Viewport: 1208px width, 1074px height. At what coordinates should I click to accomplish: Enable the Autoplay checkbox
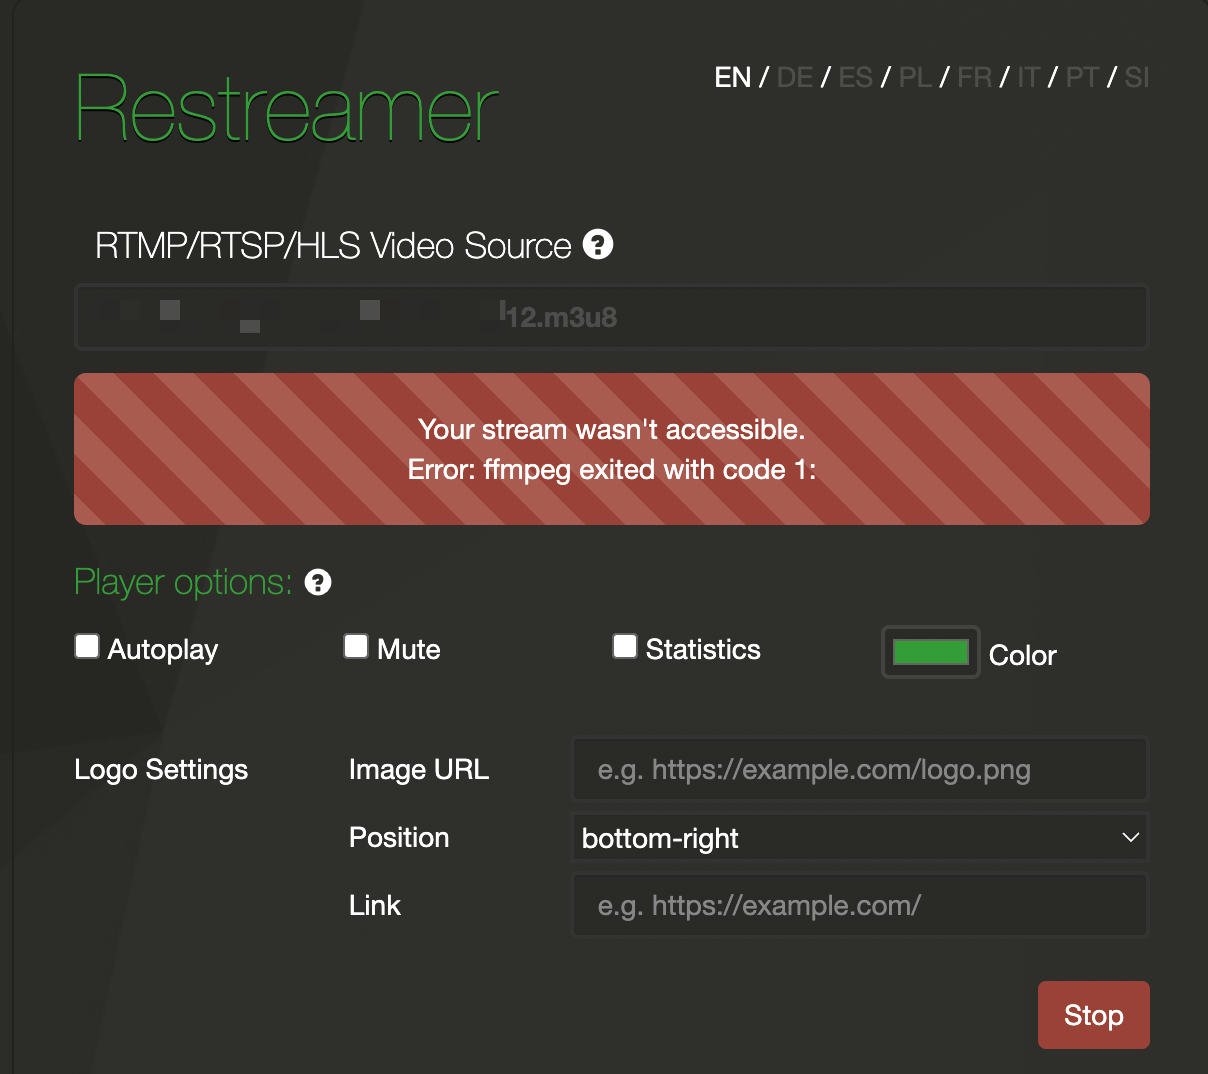click(87, 646)
